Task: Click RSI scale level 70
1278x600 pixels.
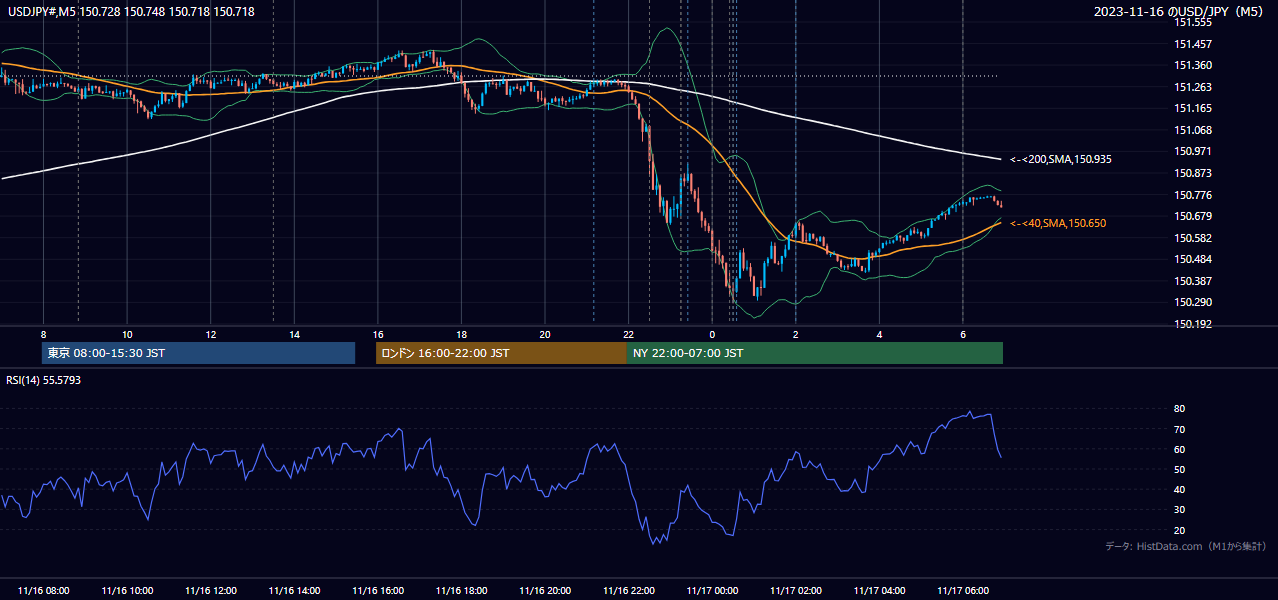Action: (x=1180, y=429)
